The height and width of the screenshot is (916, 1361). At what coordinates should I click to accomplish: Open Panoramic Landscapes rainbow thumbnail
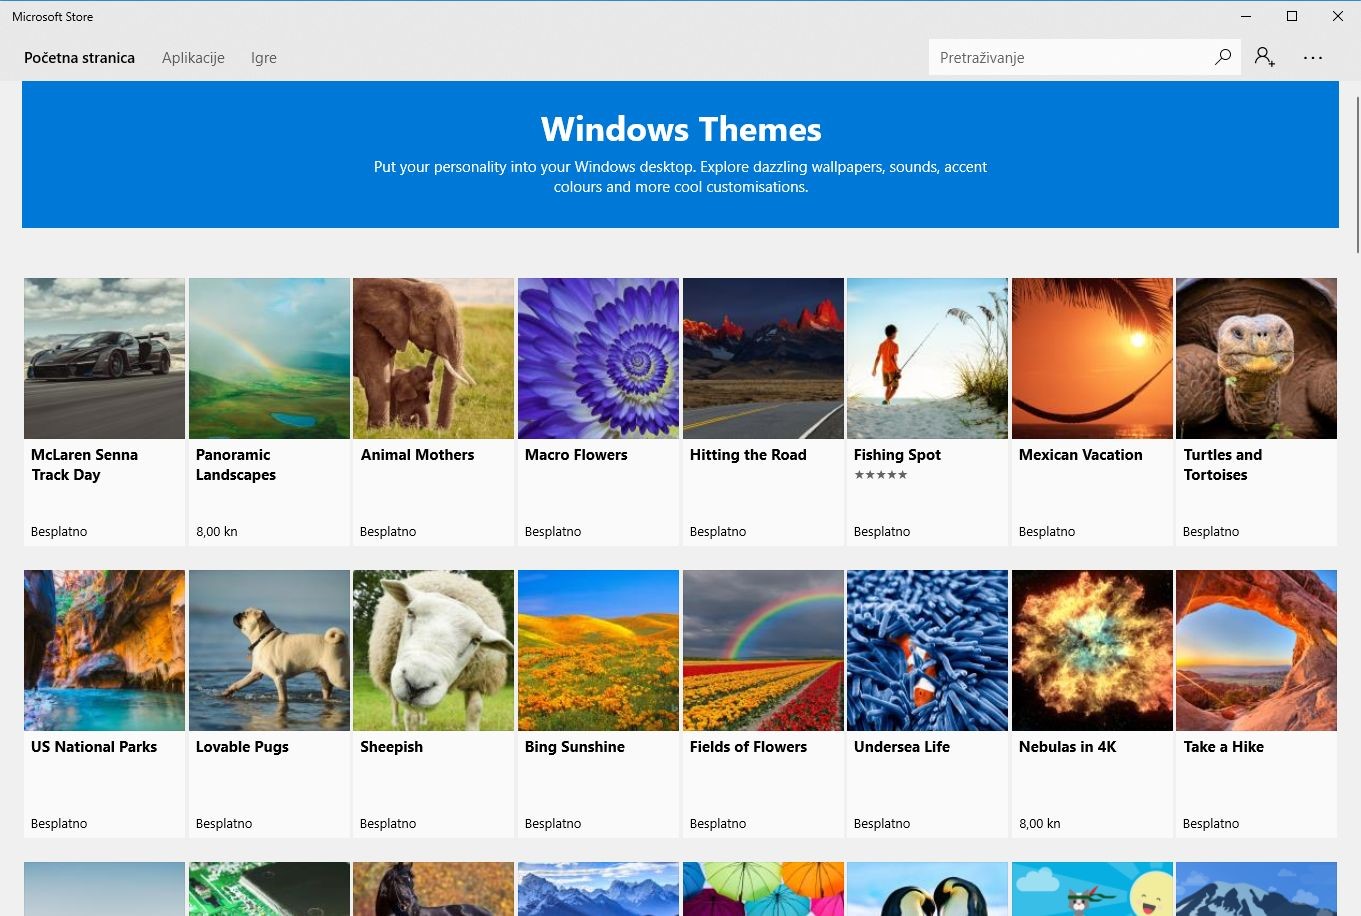[x=269, y=358]
